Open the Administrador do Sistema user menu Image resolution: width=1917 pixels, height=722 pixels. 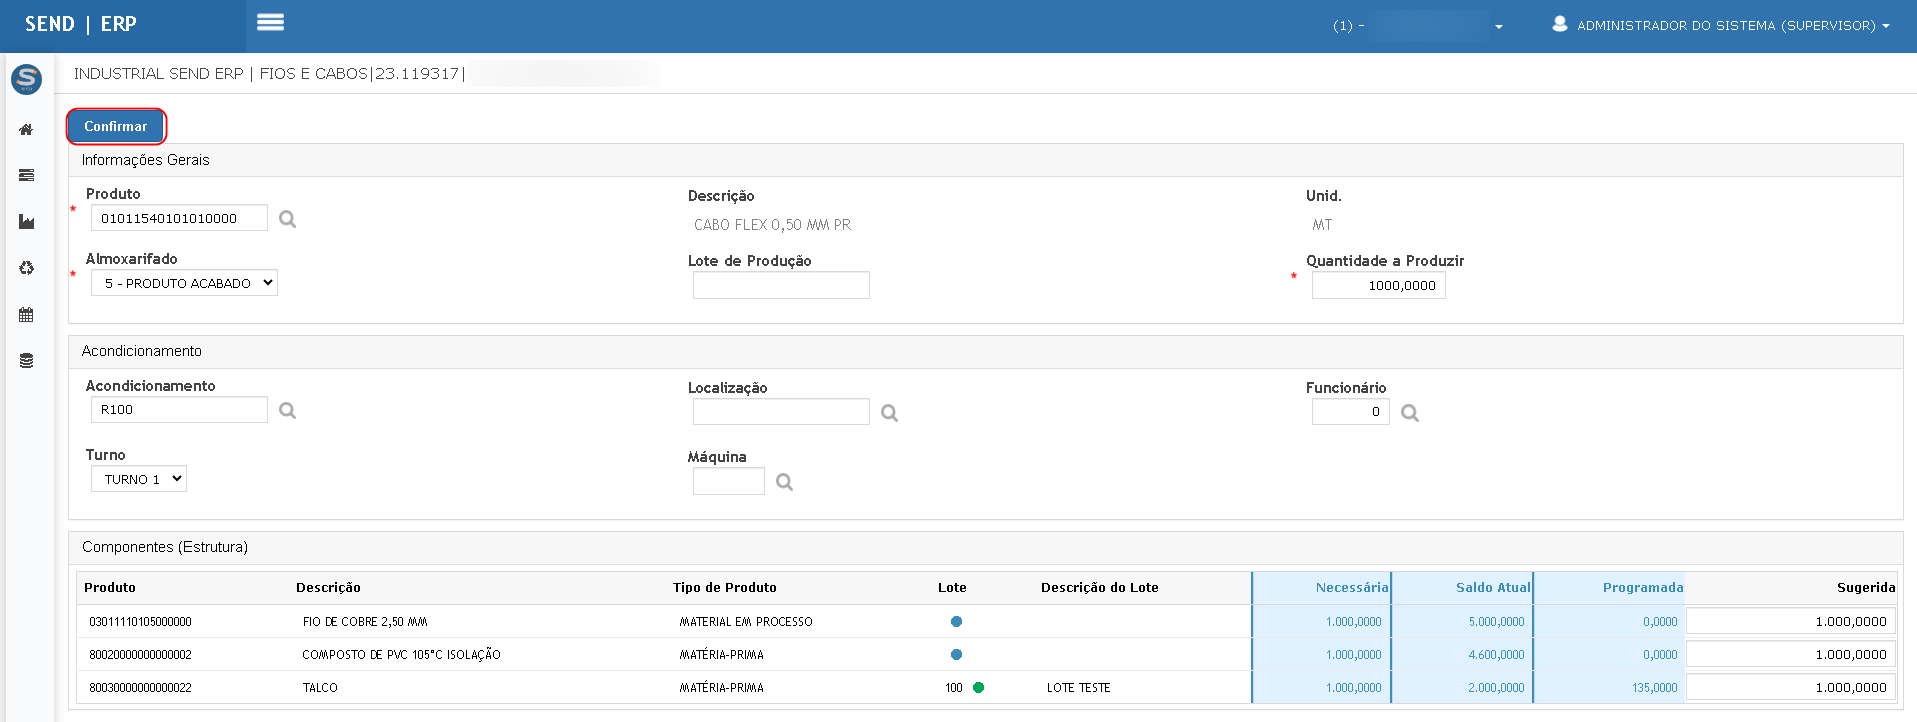(x=1720, y=25)
